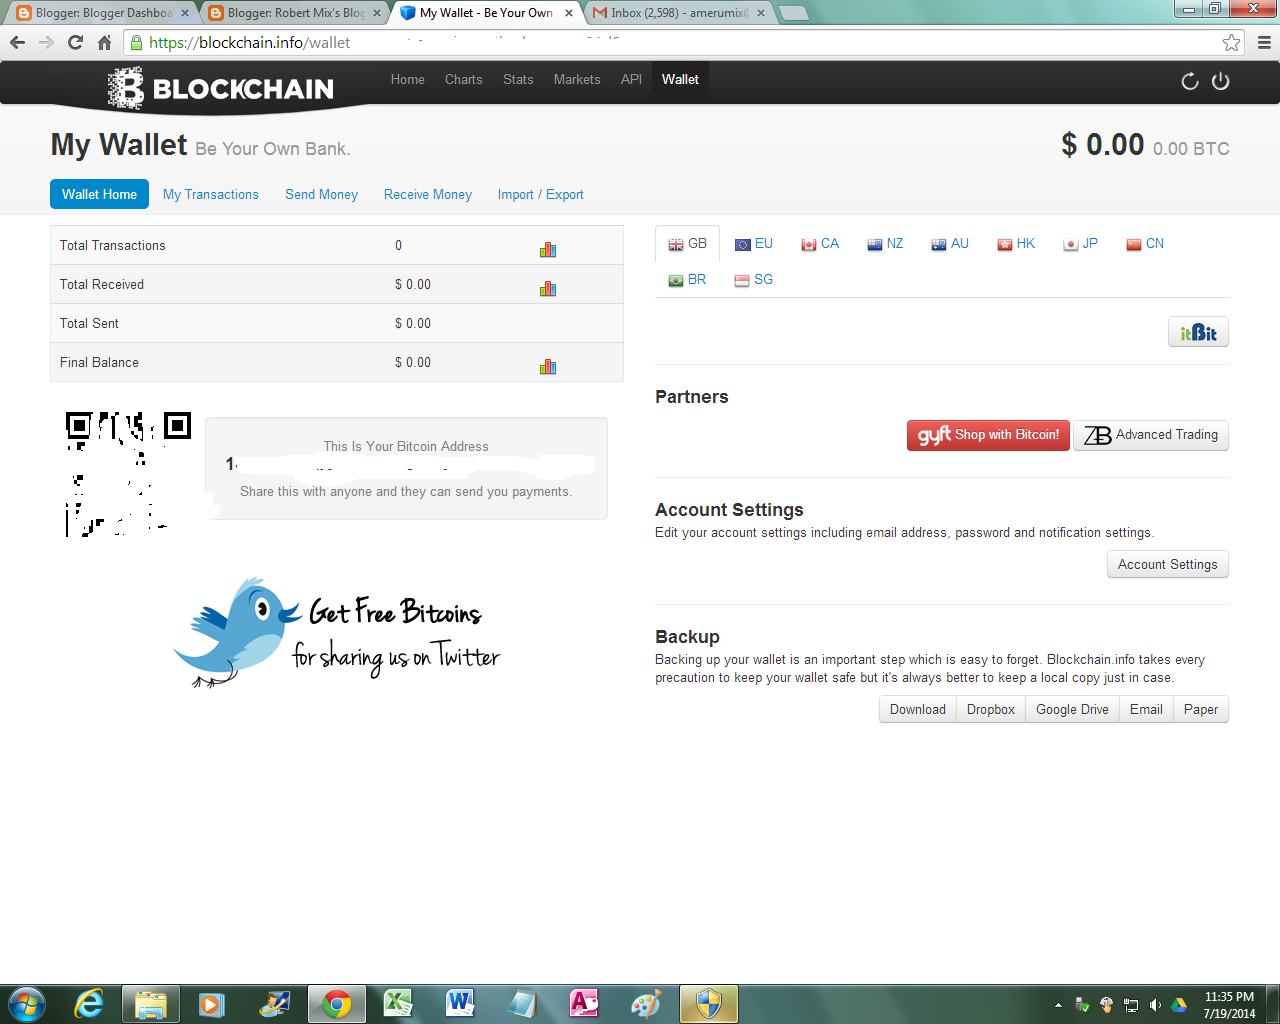Open the Import / Export tab
The height and width of the screenshot is (1024, 1280).
pos(541,194)
